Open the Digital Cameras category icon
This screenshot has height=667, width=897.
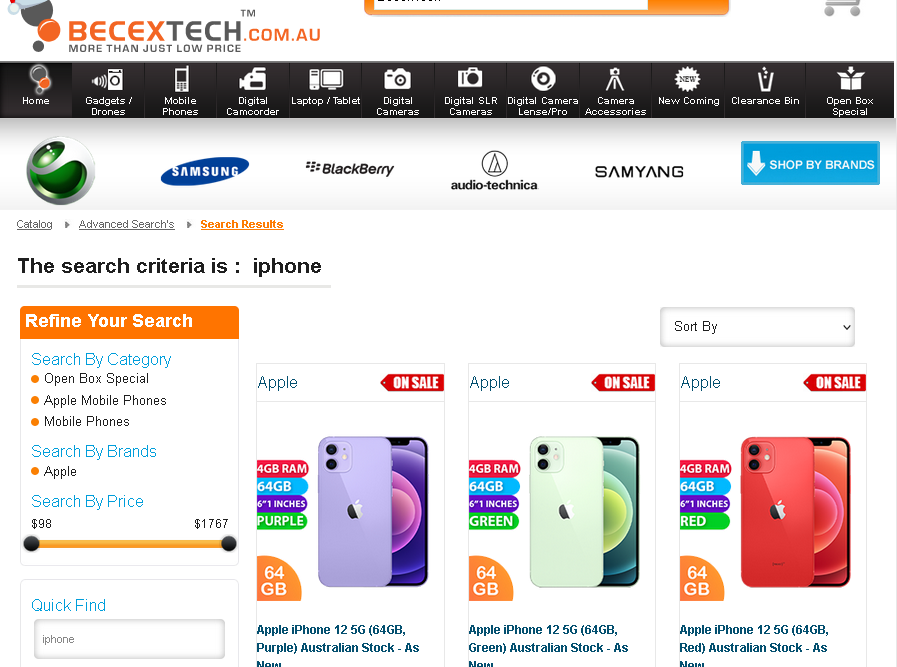(x=398, y=79)
